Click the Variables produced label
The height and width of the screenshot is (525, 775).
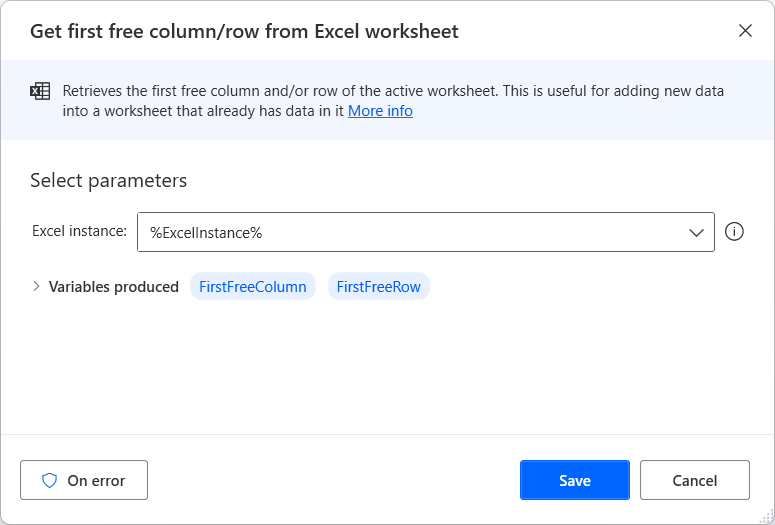[x=114, y=287]
